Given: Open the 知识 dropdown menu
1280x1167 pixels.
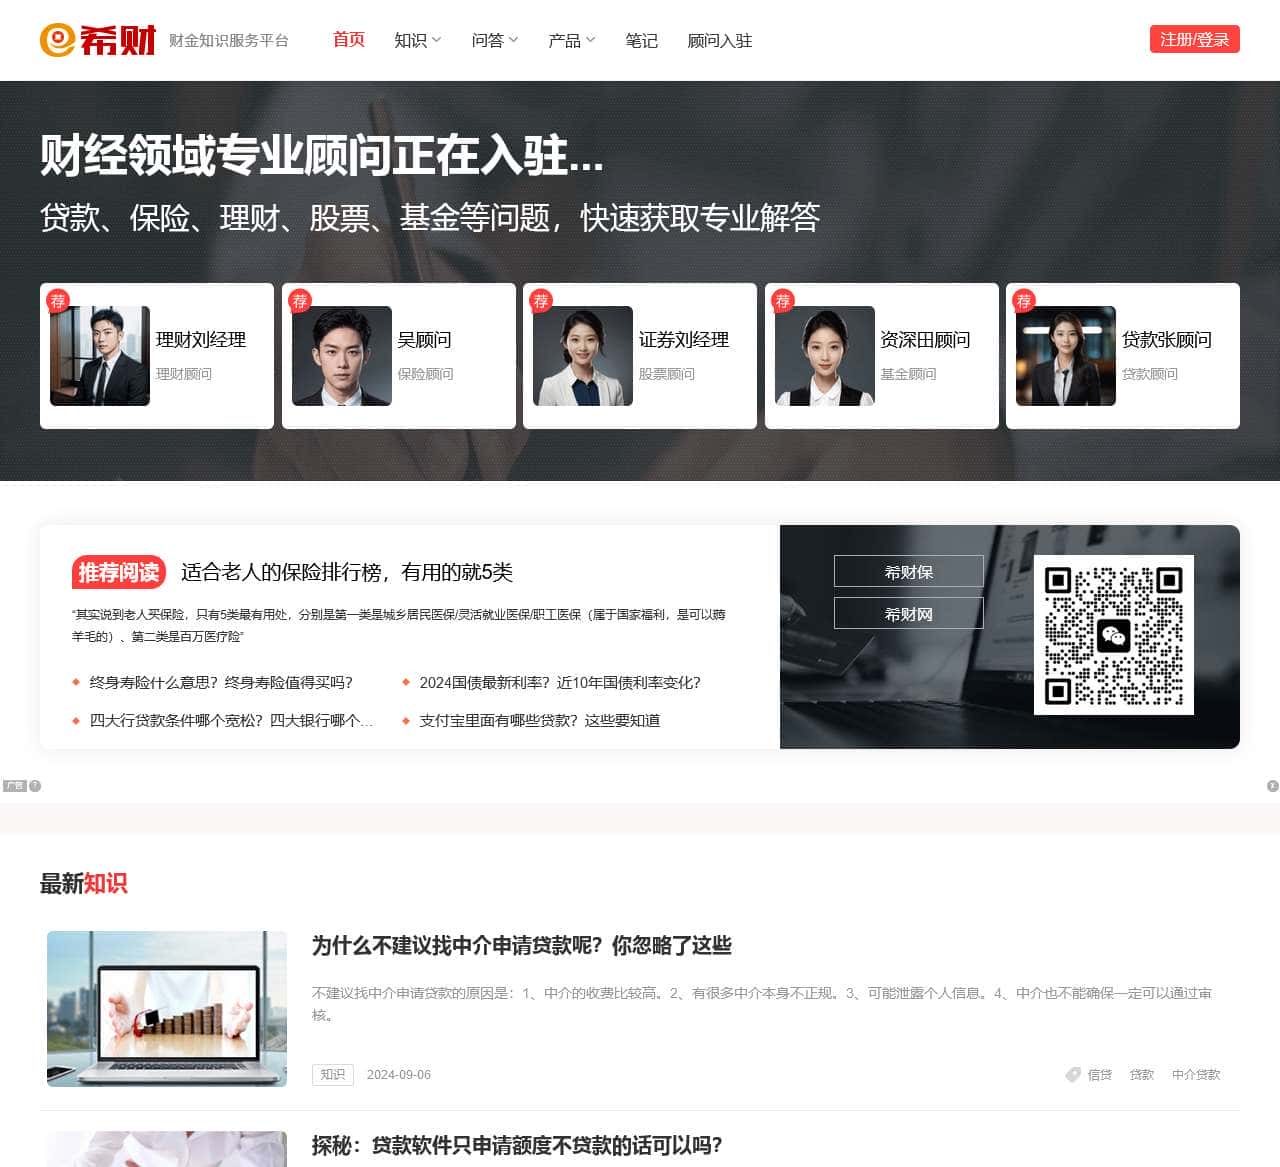Looking at the screenshot, I should point(415,41).
